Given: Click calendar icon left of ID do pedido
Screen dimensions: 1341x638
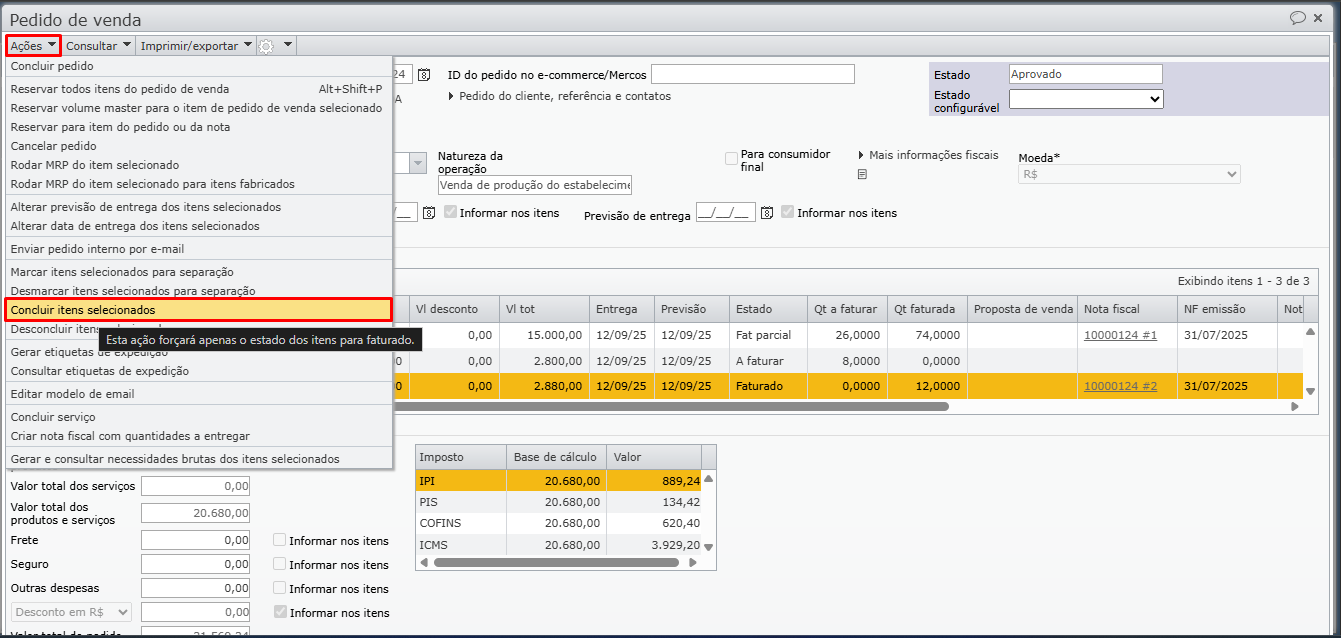Looking at the screenshot, I should 424,75.
